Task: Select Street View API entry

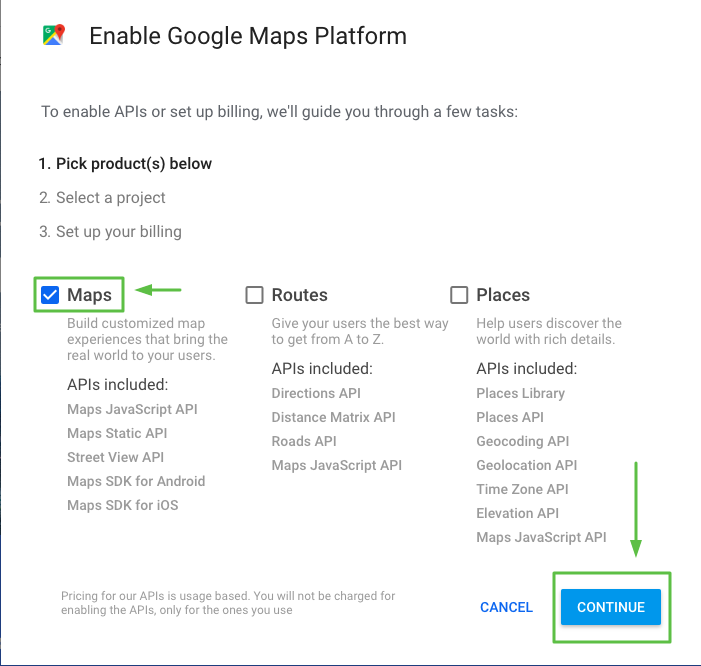Action: [115, 457]
